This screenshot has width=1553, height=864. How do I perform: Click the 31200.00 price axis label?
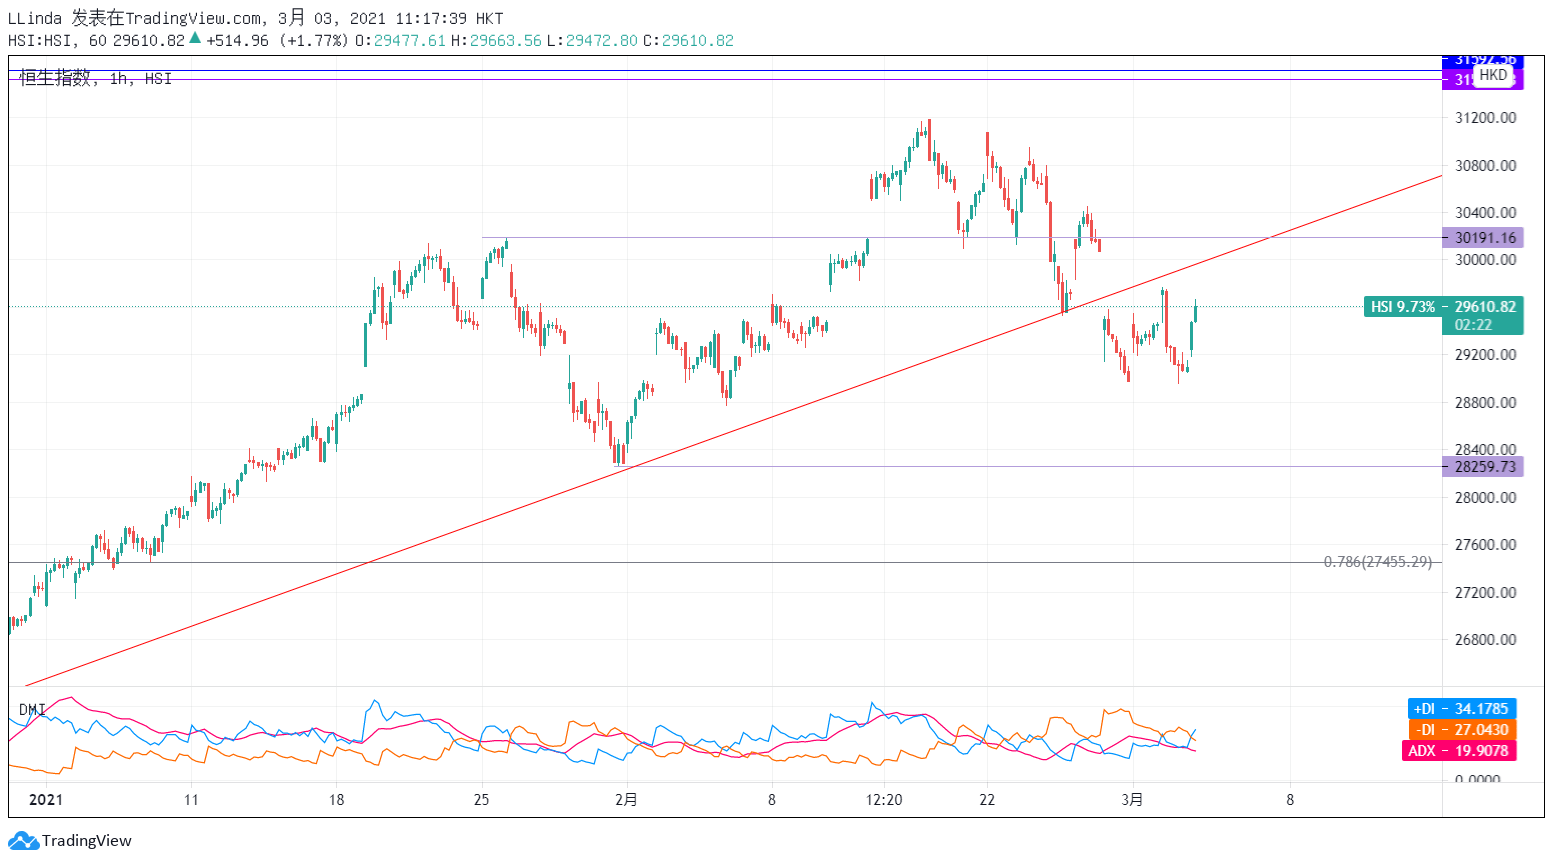click(x=1485, y=118)
